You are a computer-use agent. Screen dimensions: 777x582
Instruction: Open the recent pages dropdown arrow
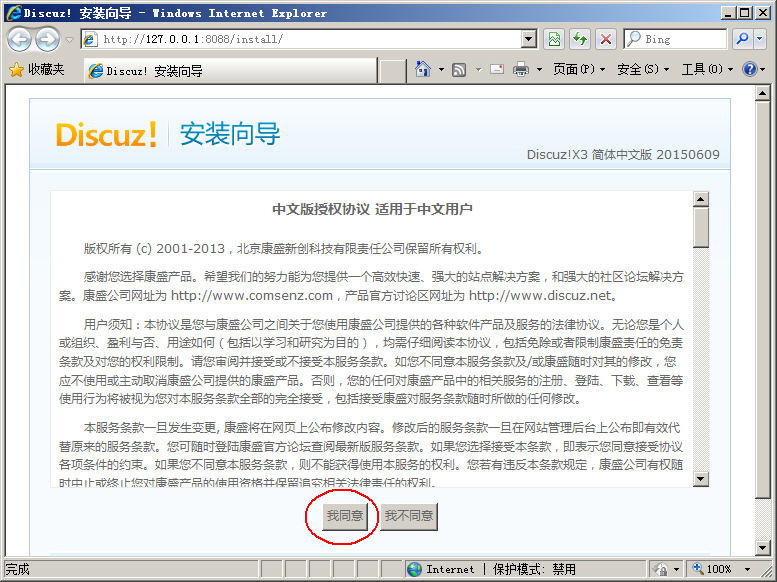tap(70, 40)
